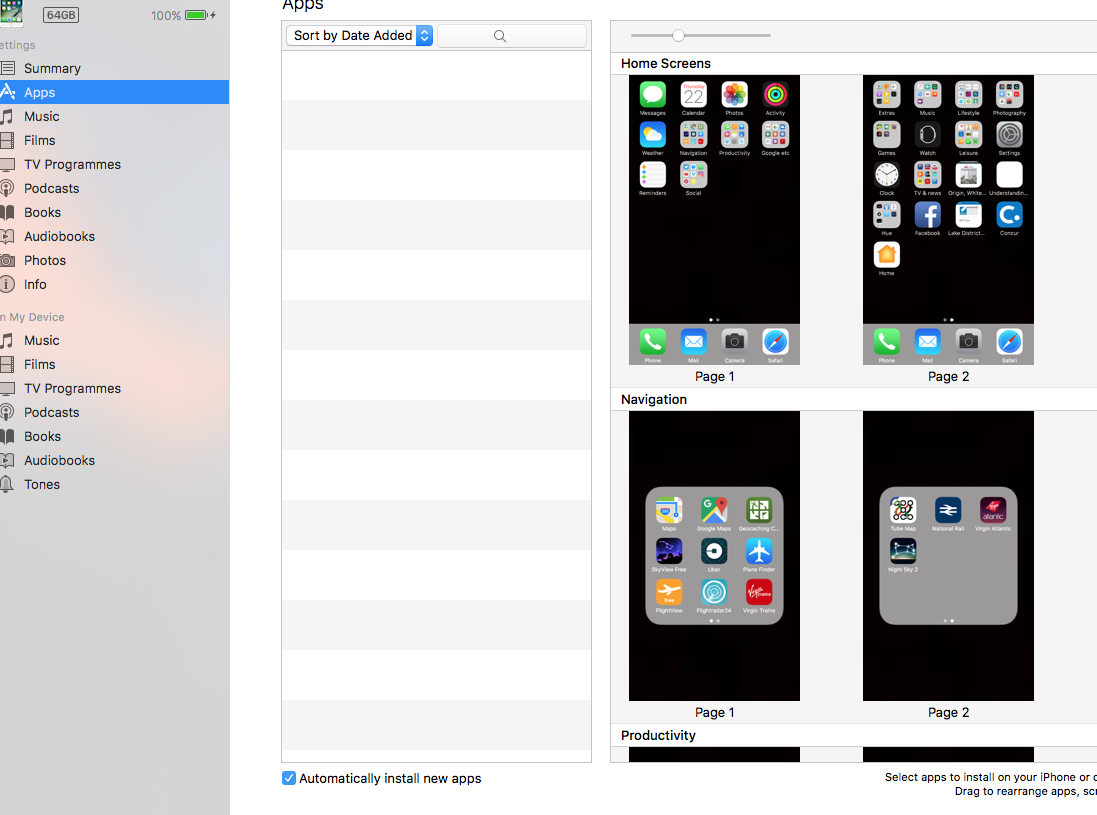
Task: Click the Home Screens section heading
Action: (665, 64)
